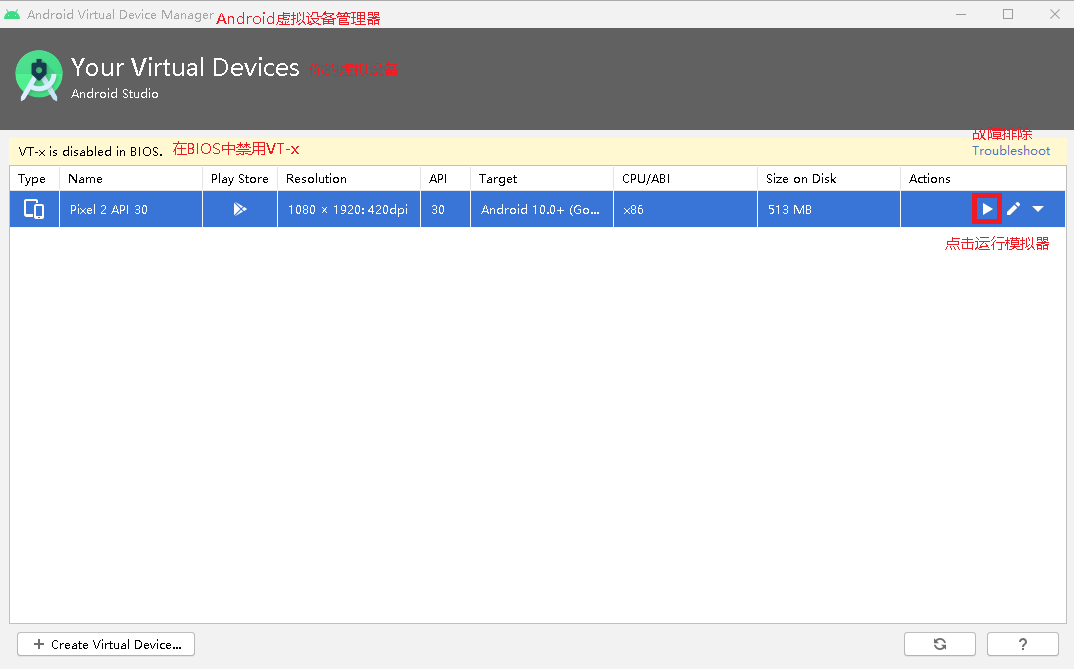
Task: Maximize the AVD Manager window
Action: [x=1008, y=14]
